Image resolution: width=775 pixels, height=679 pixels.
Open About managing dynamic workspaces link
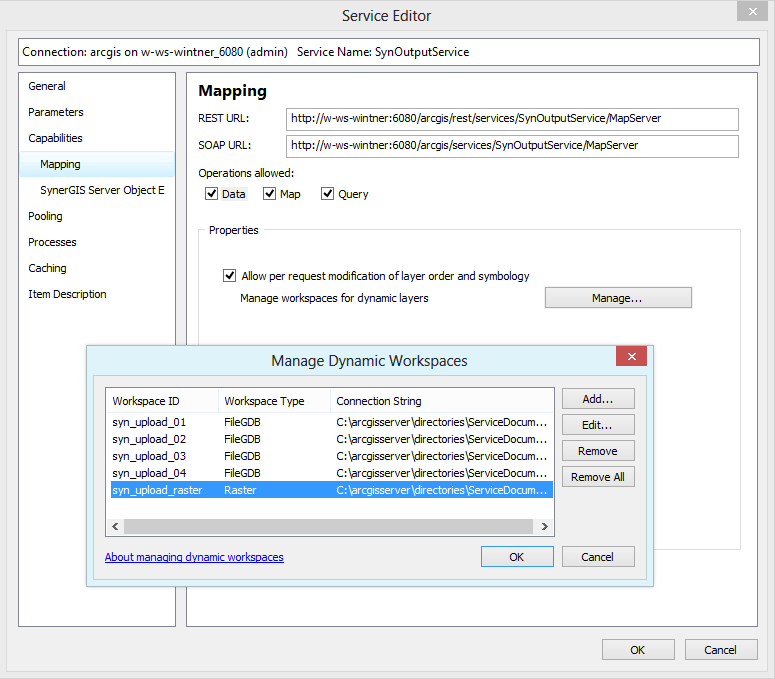194,557
